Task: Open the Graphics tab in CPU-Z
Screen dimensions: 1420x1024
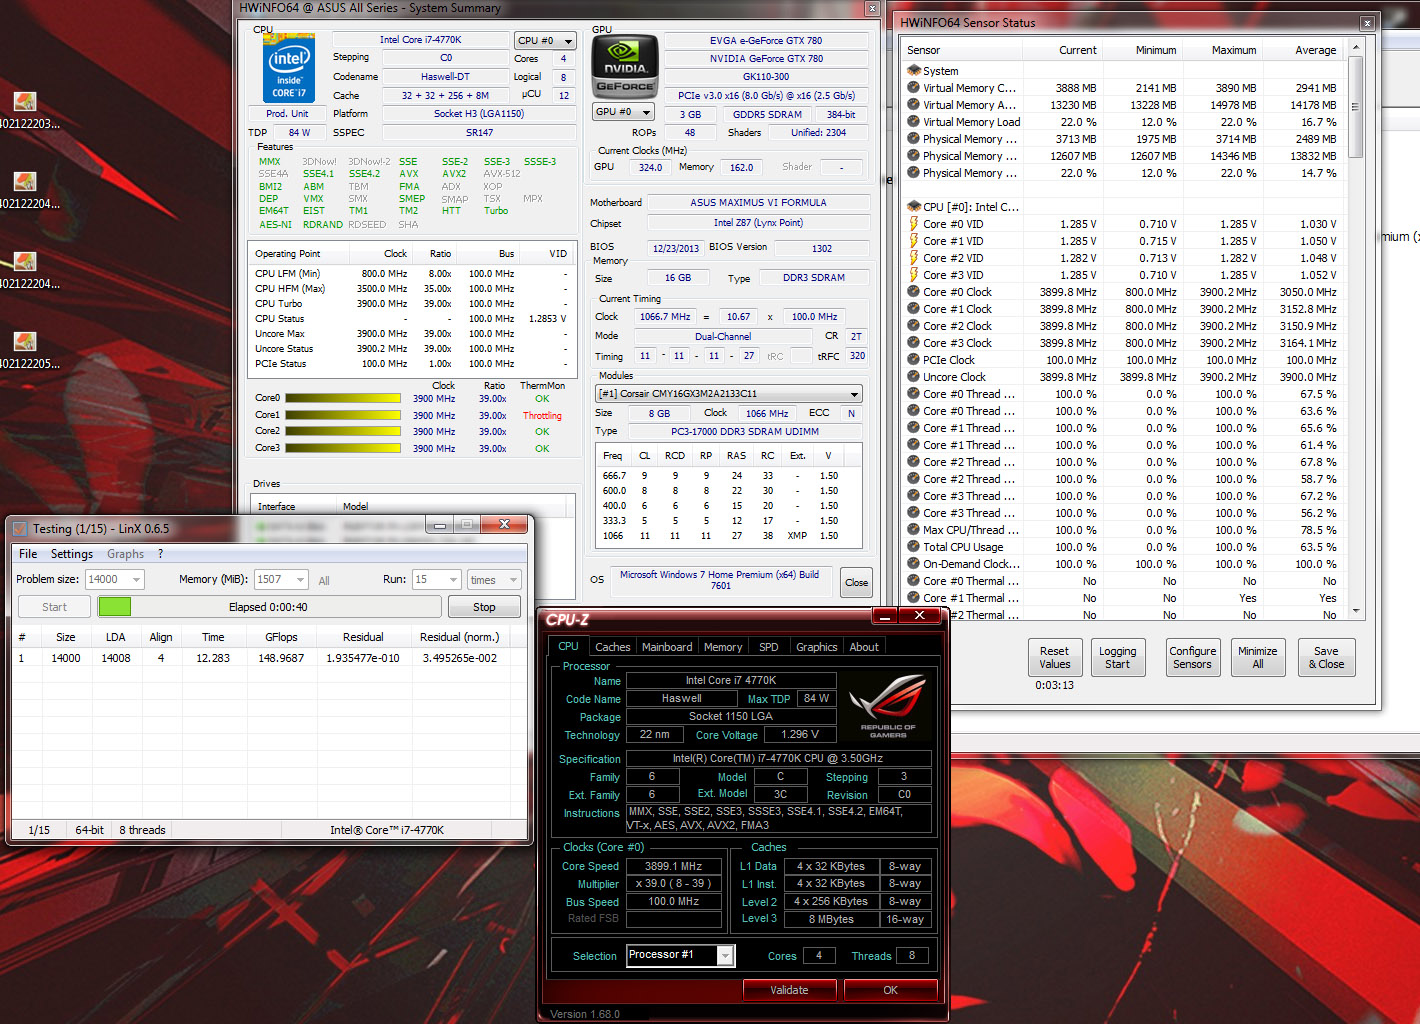Action: pyautogui.click(x=817, y=647)
